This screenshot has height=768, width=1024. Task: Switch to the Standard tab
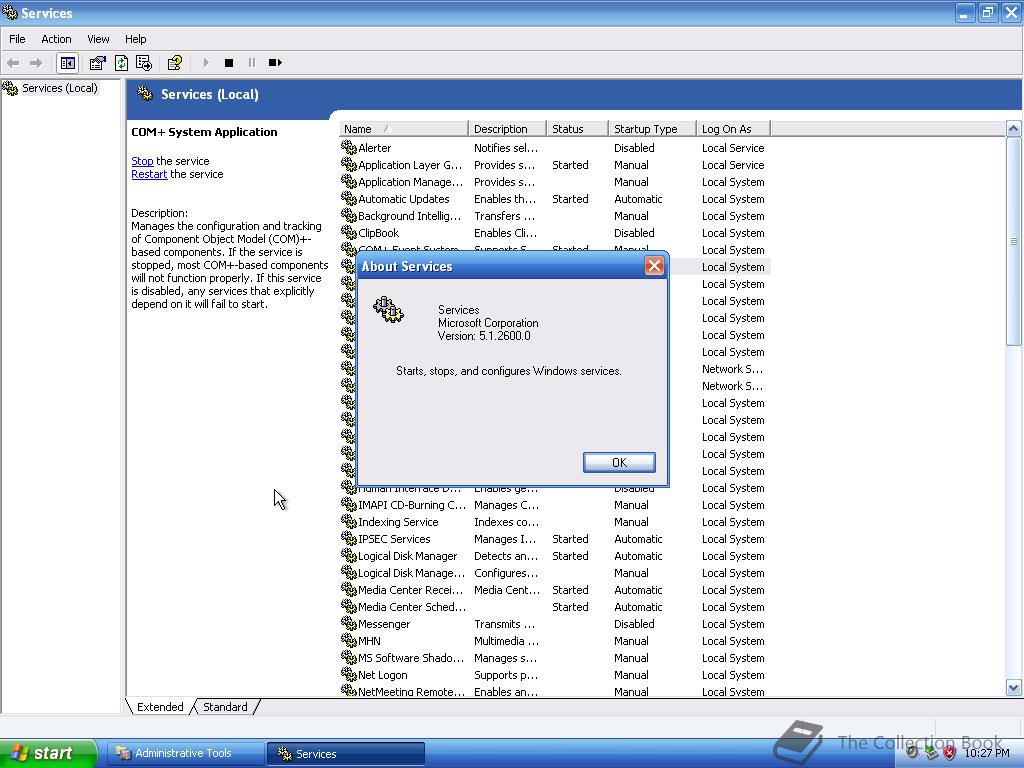point(225,707)
